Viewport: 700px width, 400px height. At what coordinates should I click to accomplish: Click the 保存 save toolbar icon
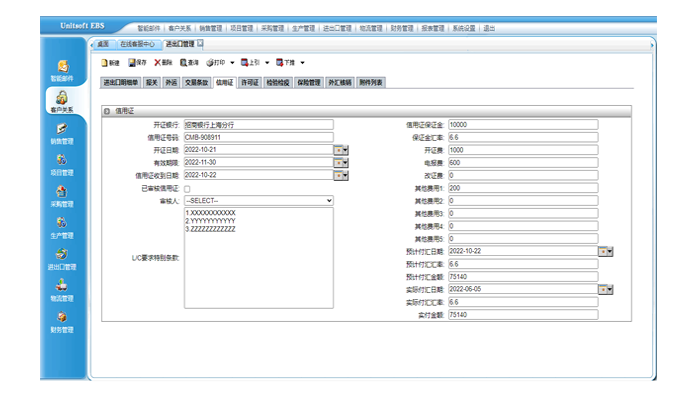click(x=137, y=62)
